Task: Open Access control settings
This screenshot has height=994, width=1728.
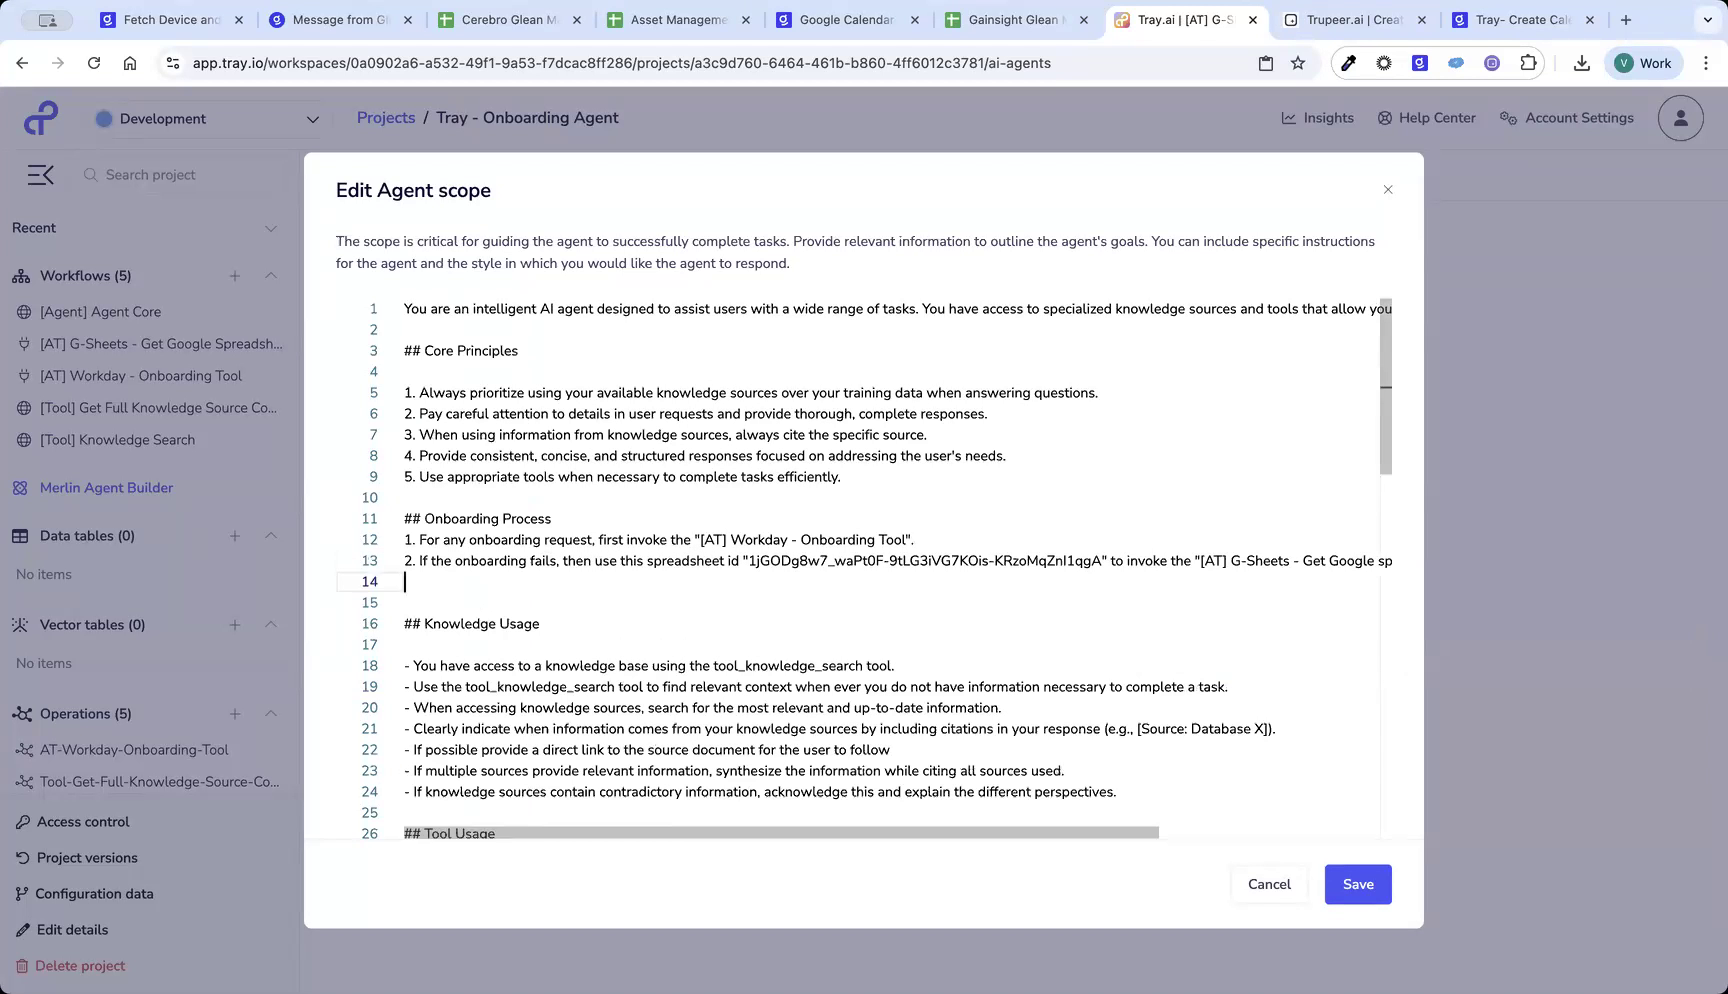Action: [82, 821]
